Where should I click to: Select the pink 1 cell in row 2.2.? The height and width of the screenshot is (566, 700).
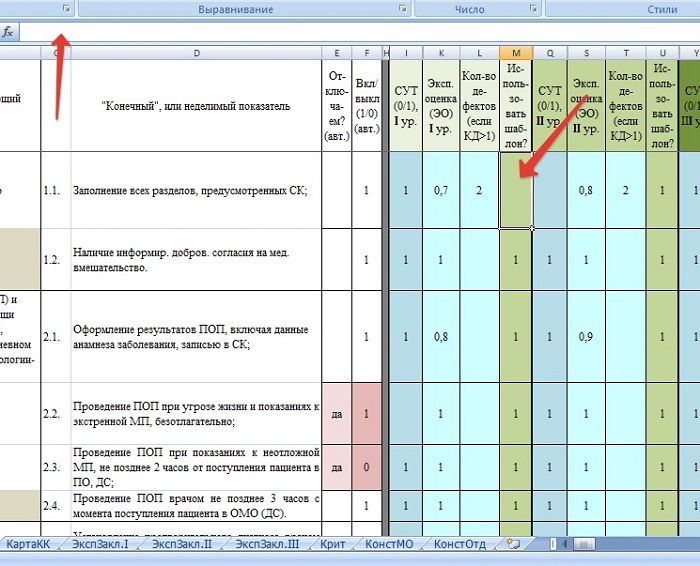367,414
